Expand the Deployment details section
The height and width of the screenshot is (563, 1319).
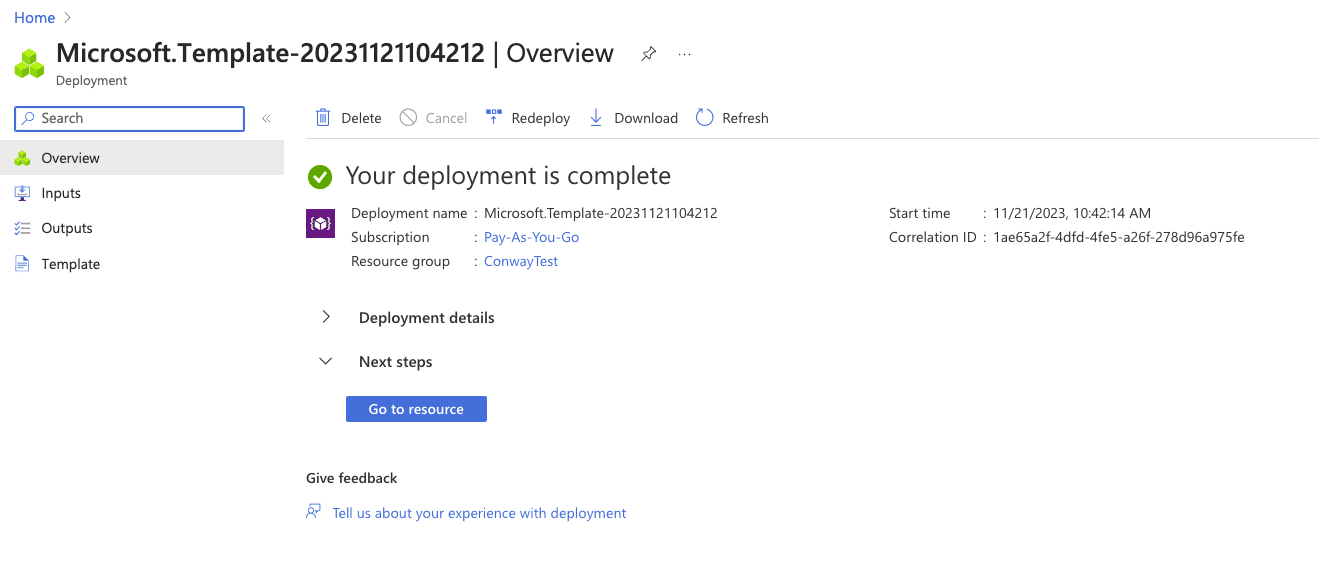(326, 317)
